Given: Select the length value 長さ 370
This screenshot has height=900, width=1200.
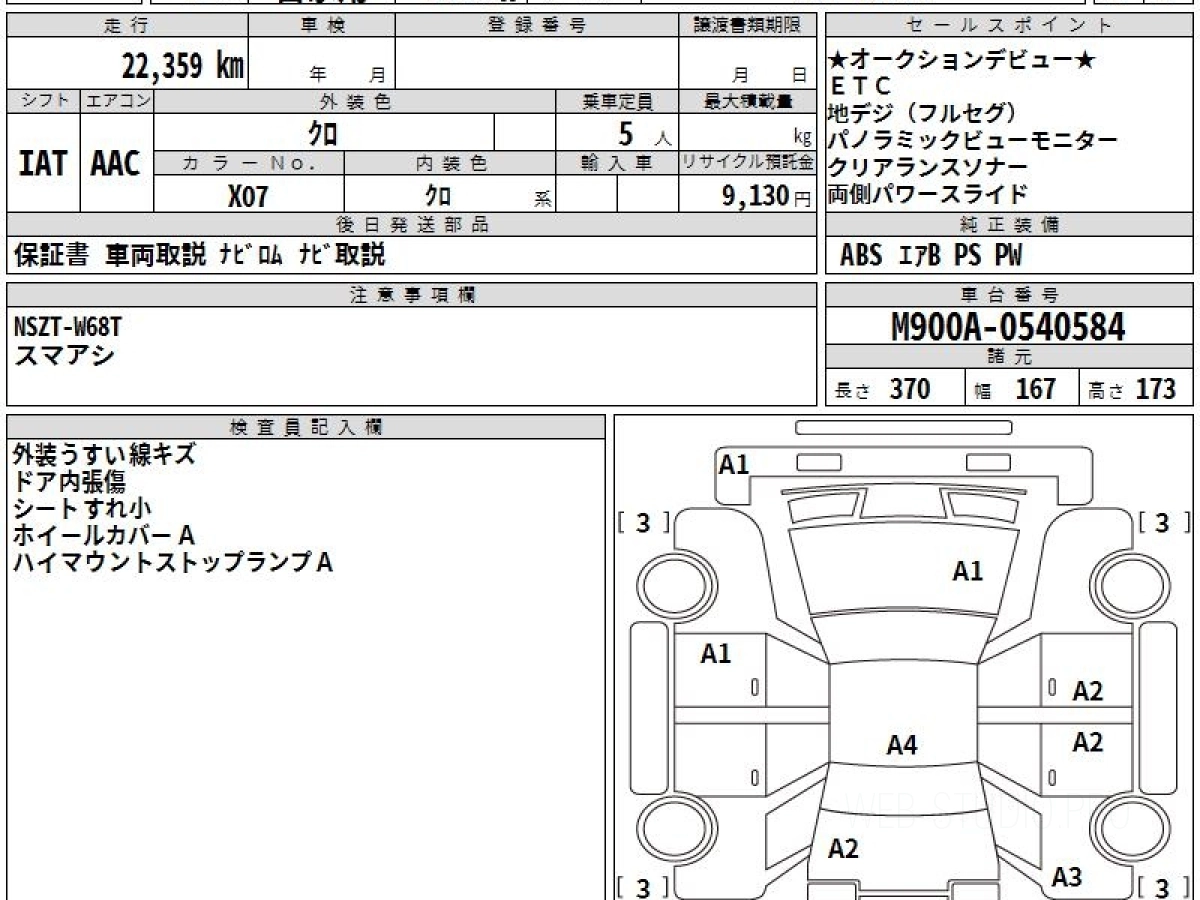Looking at the screenshot, I should click(x=883, y=389).
